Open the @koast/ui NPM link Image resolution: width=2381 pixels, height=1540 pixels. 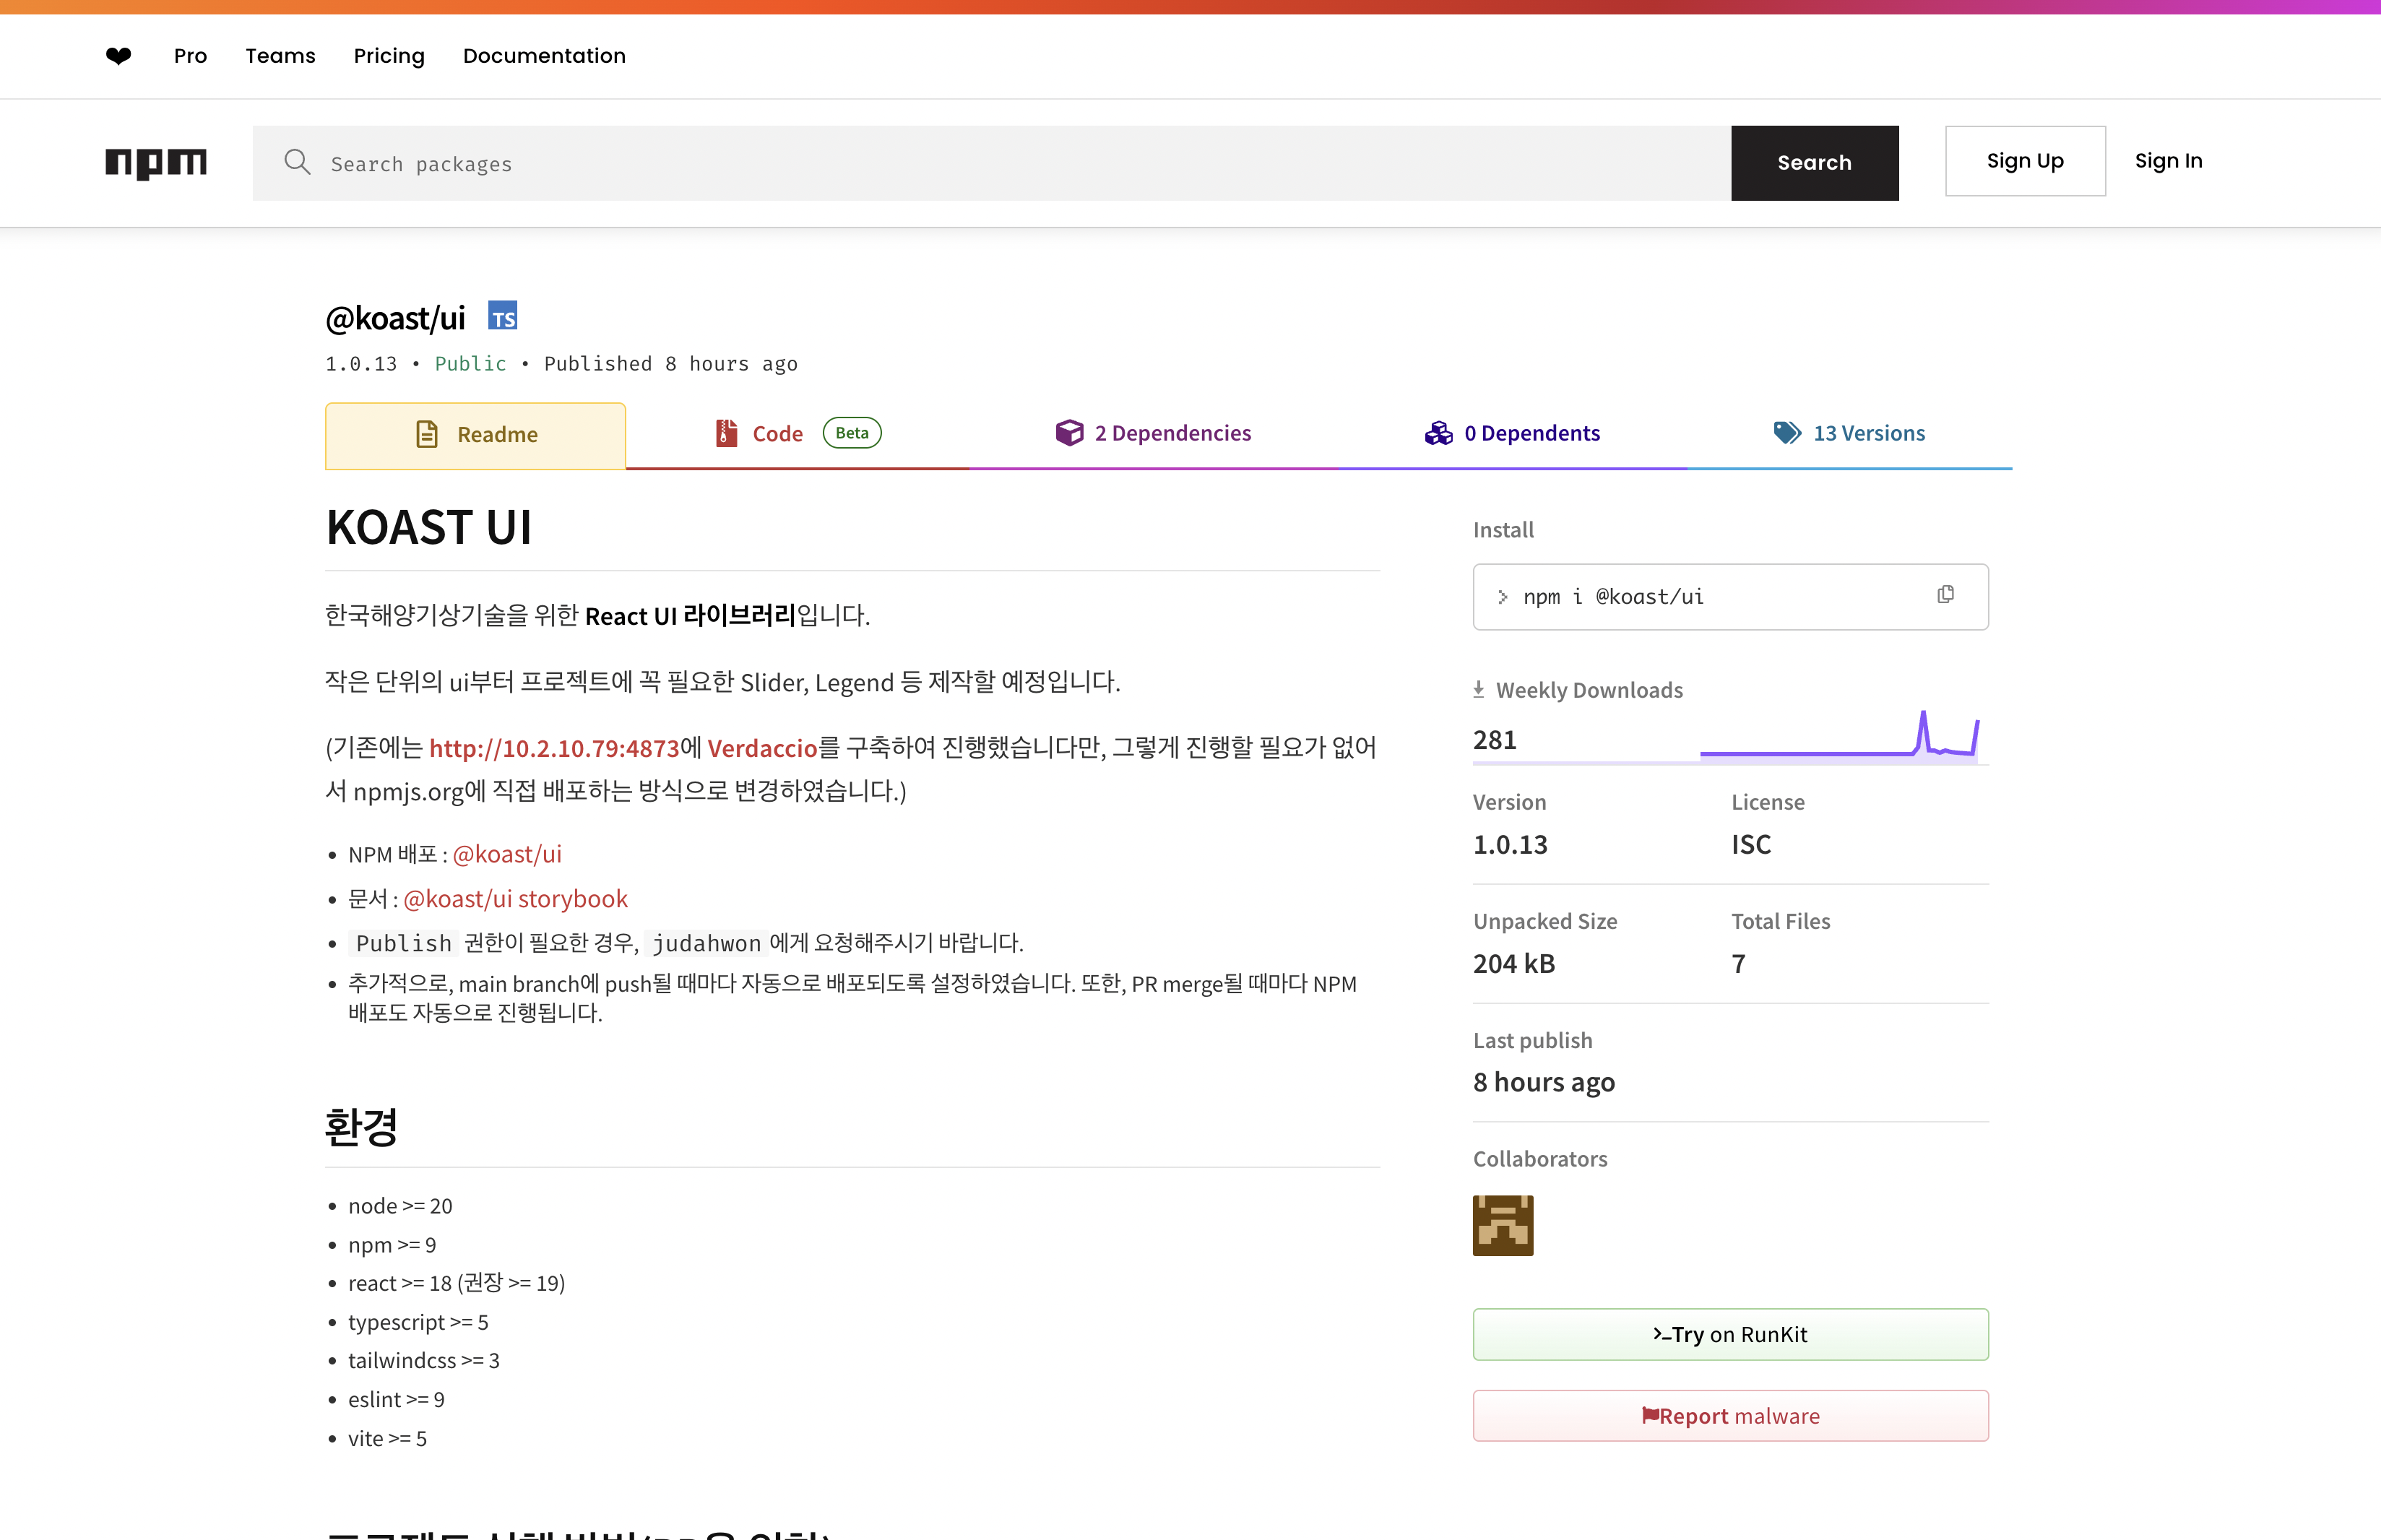(x=507, y=854)
